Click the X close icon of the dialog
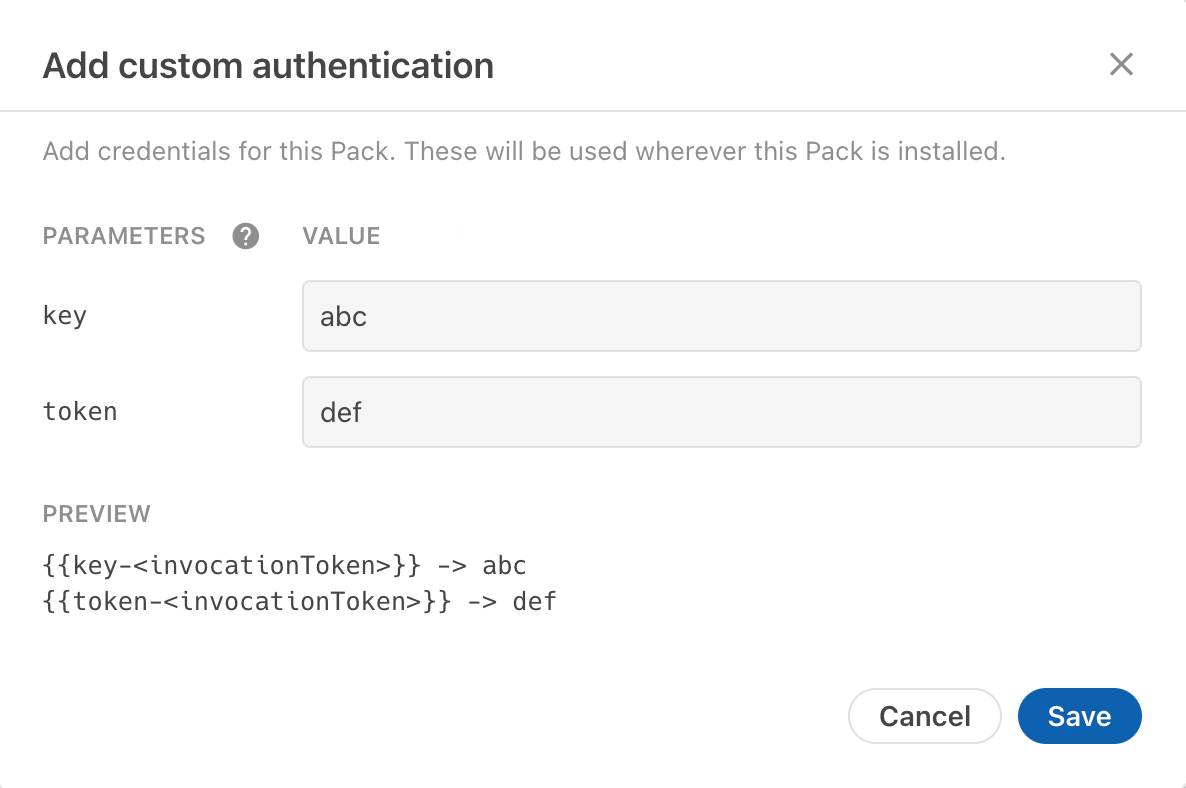The height and width of the screenshot is (788, 1186). coord(1121,64)
